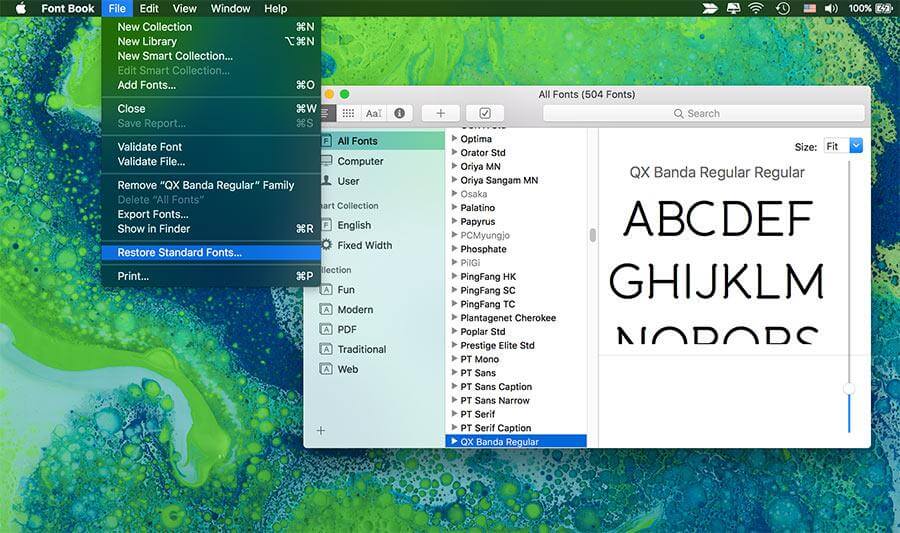The height and width of the screenshot is (533, 900).
Task: Open the Wi-Fi status menu
Action: click(757, 8)
